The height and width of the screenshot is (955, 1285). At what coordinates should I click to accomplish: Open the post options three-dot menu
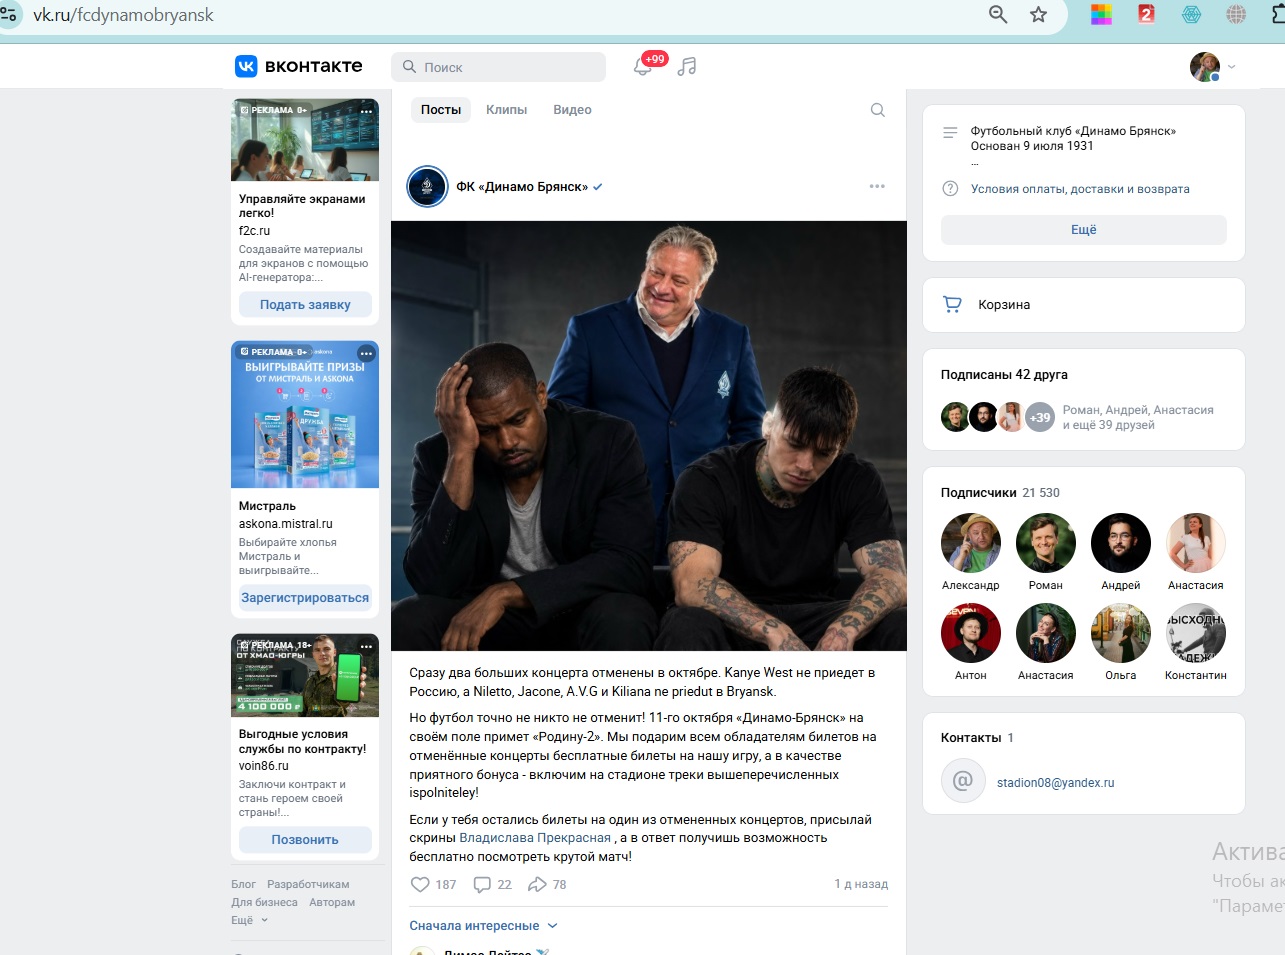pos(877,186)
